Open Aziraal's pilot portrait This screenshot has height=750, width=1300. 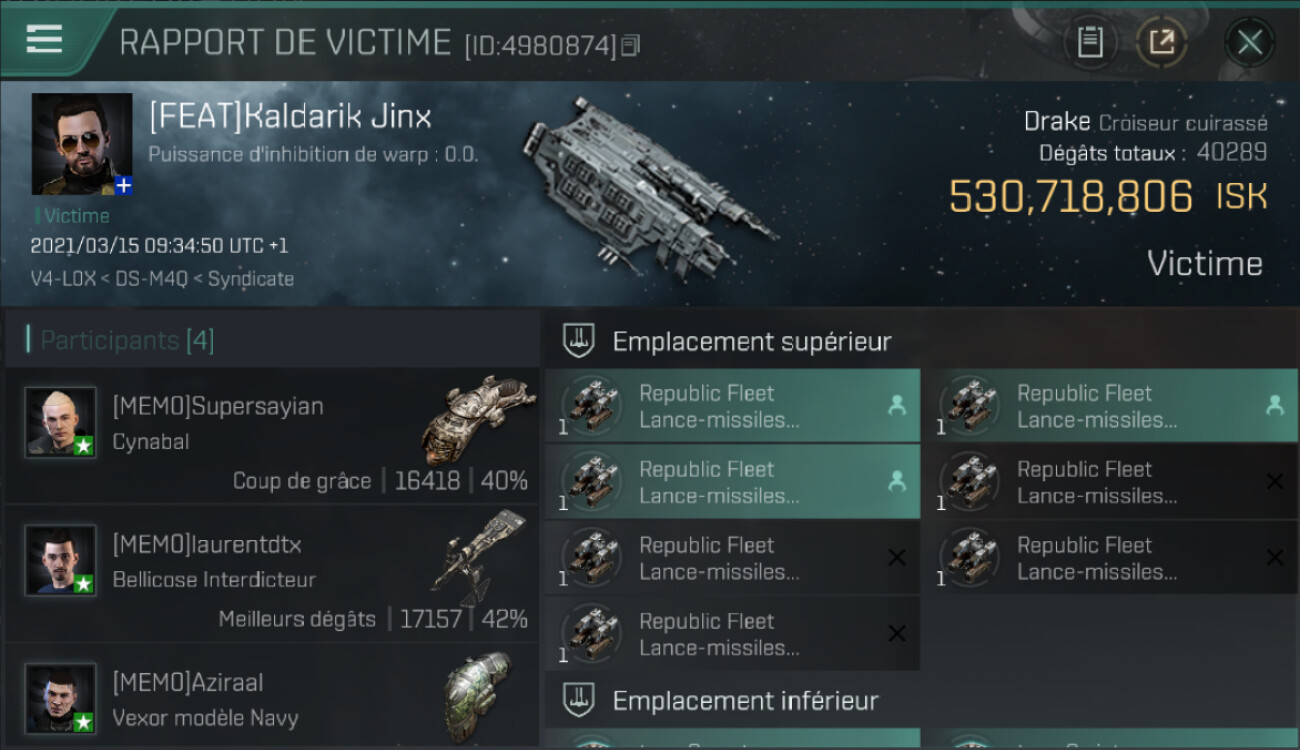pyautogui.click(x=61, y=697)
